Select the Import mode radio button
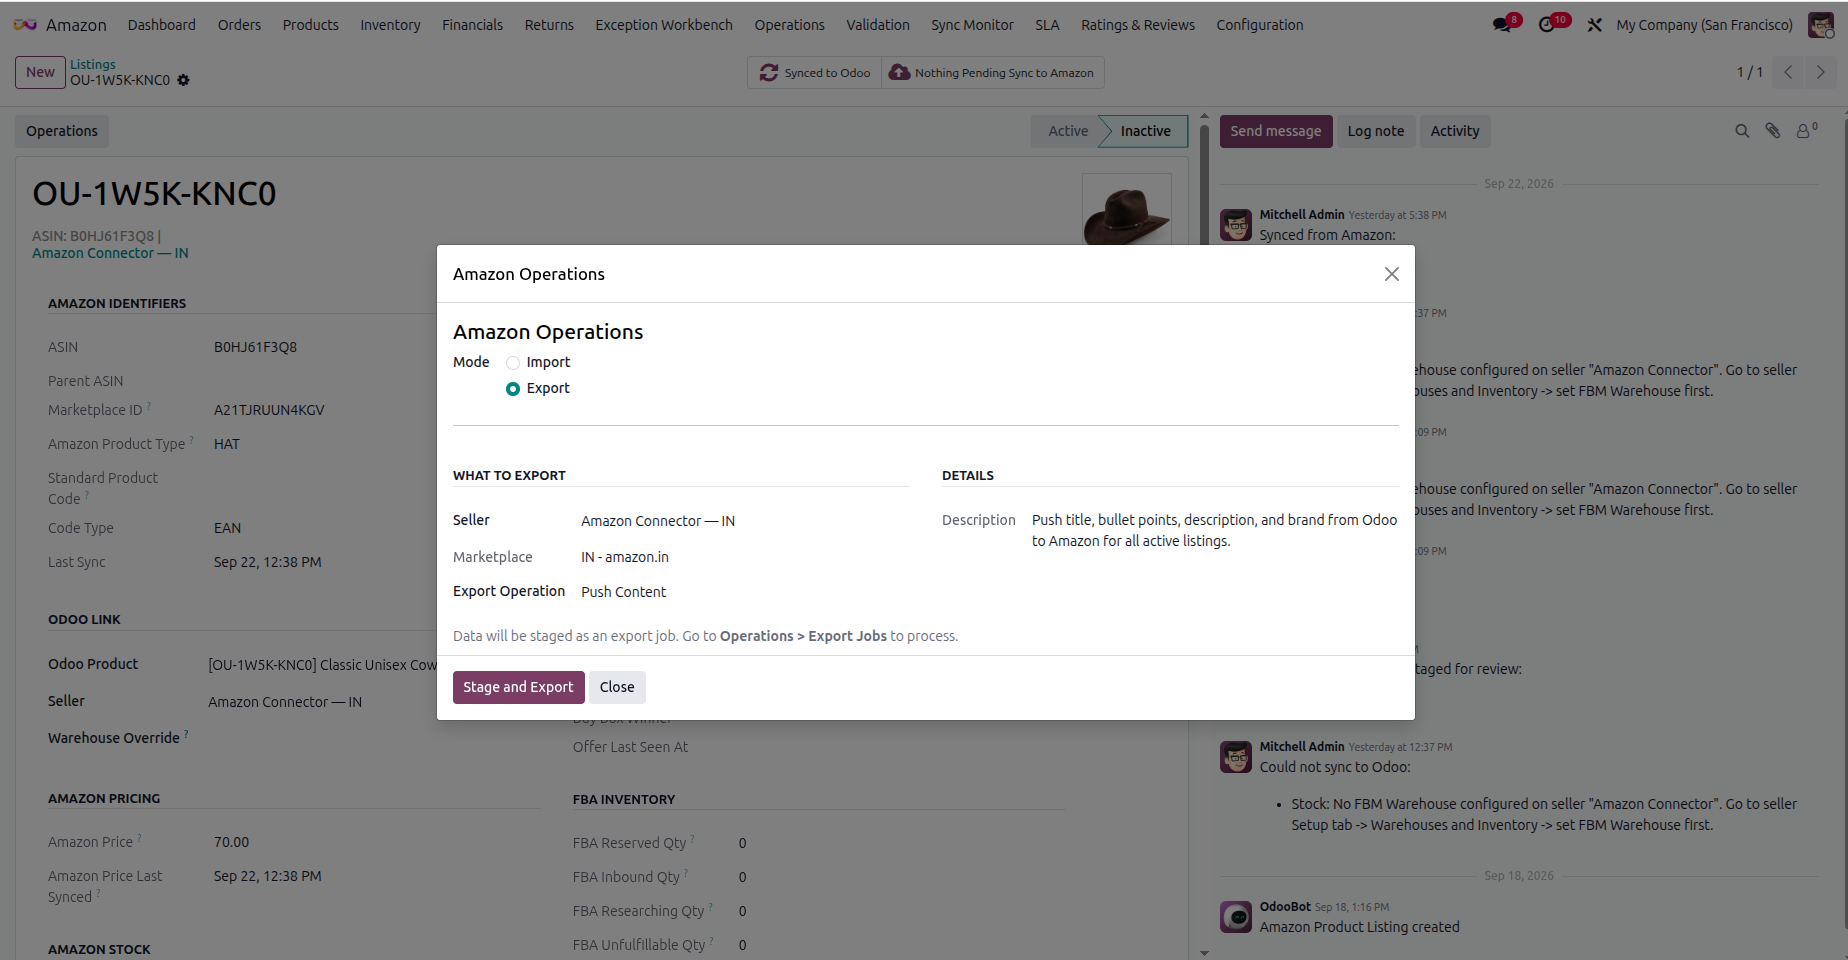 pos(513,363)
